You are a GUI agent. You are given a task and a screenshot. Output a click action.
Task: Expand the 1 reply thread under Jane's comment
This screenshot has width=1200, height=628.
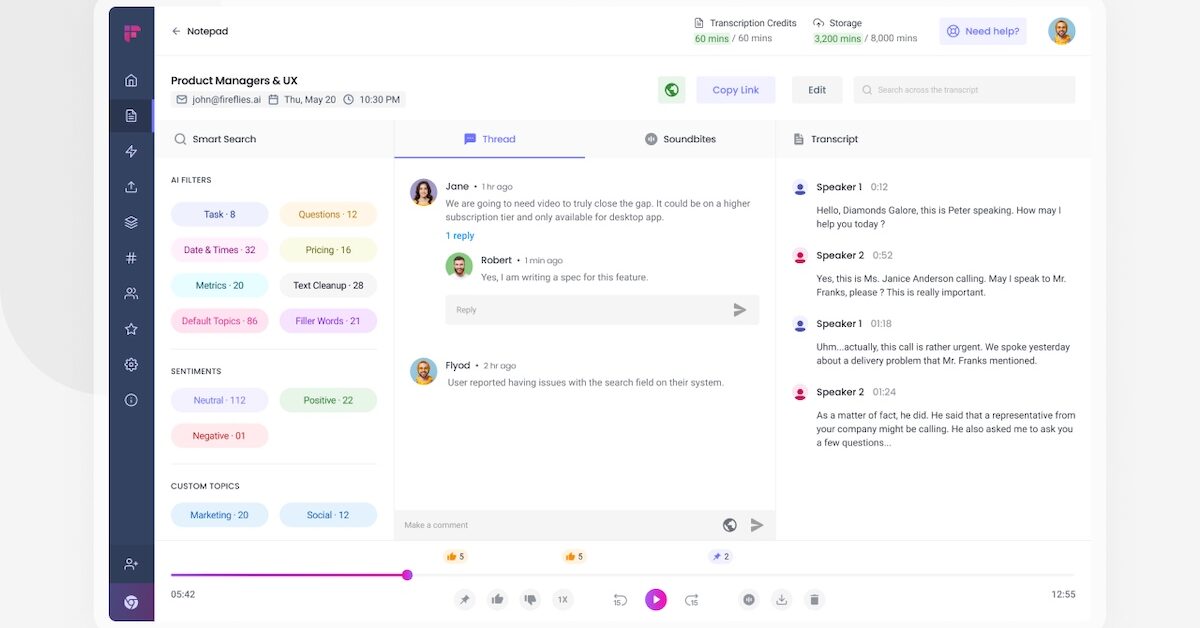point(460,235)
